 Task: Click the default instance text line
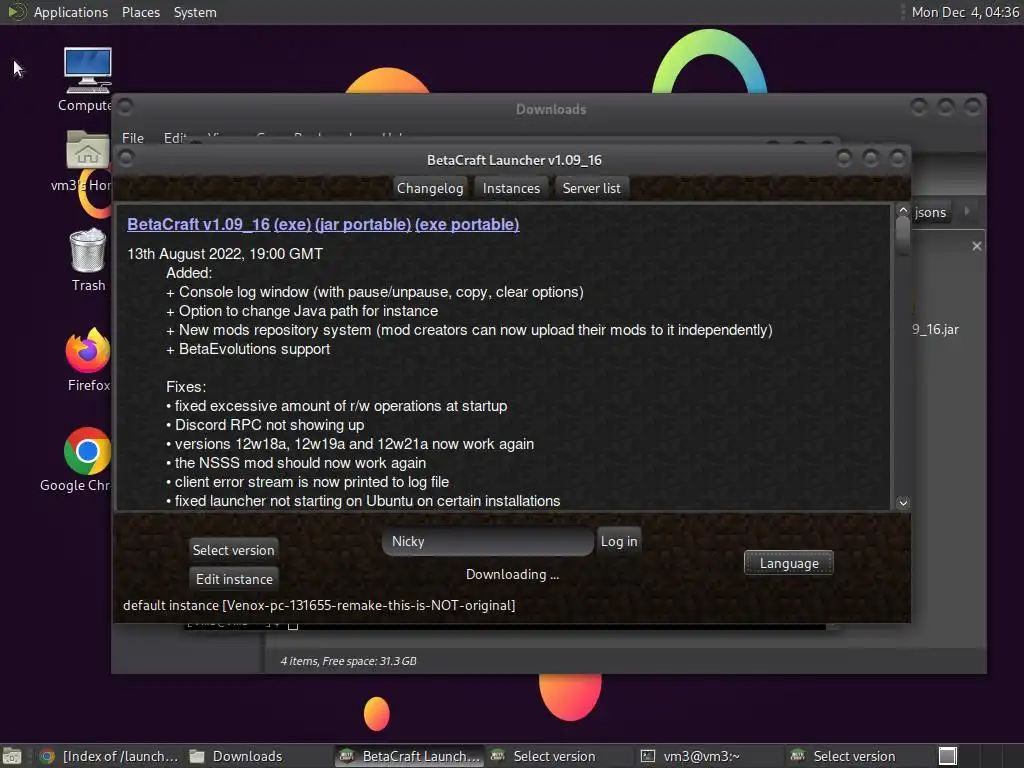click(319, 605)
